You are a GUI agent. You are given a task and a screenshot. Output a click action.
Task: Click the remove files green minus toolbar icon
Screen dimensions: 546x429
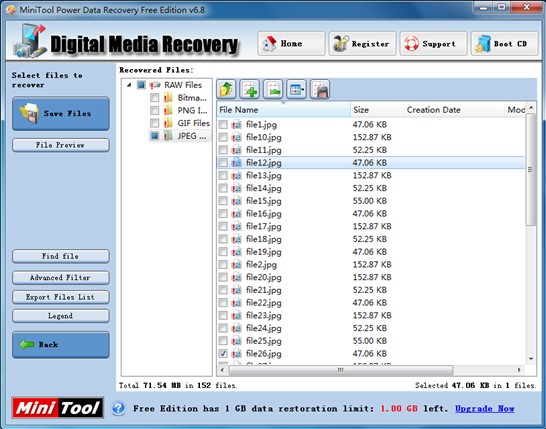tap(273, 89)
